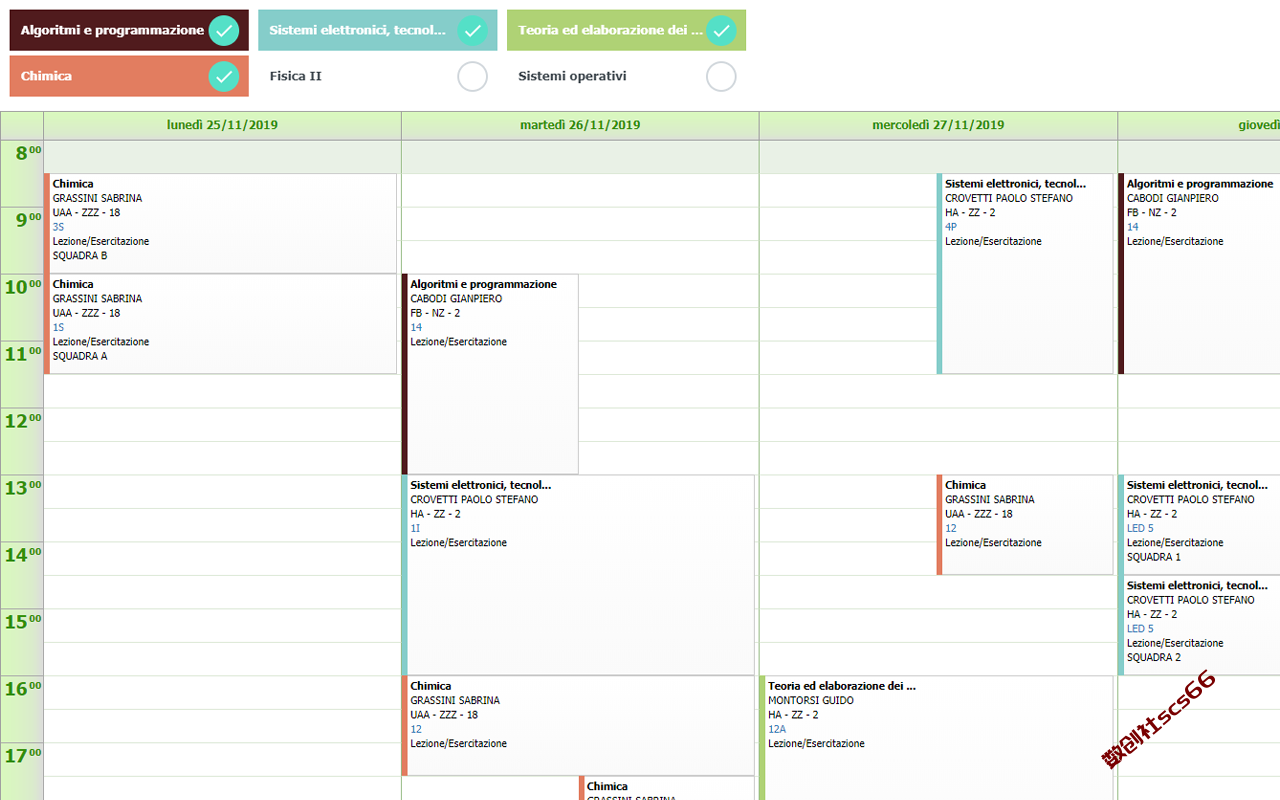The image size is (1280, 800).
Task: Enable Sistemi operativi course filter
Action: [x=721, y=76]
